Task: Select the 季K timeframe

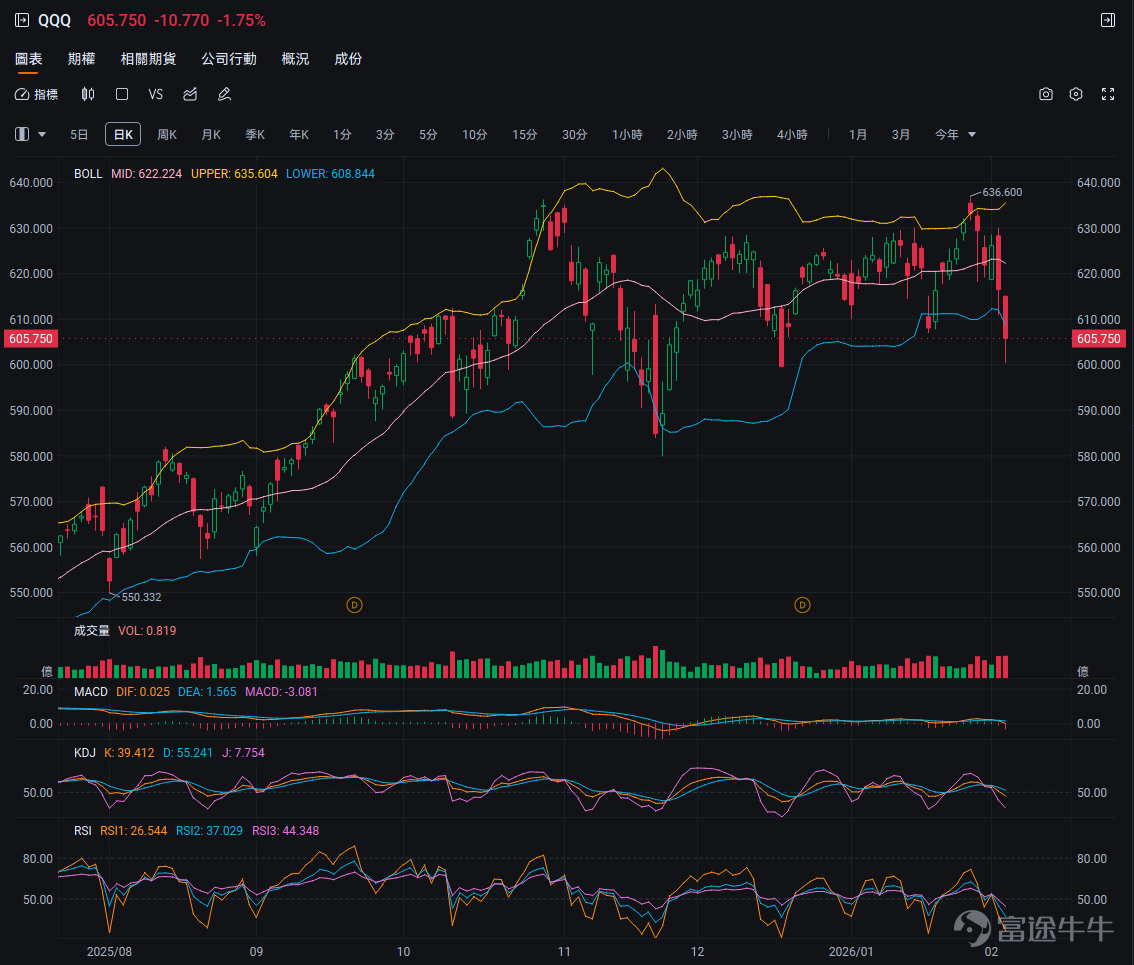Action: tap(255, 135)
